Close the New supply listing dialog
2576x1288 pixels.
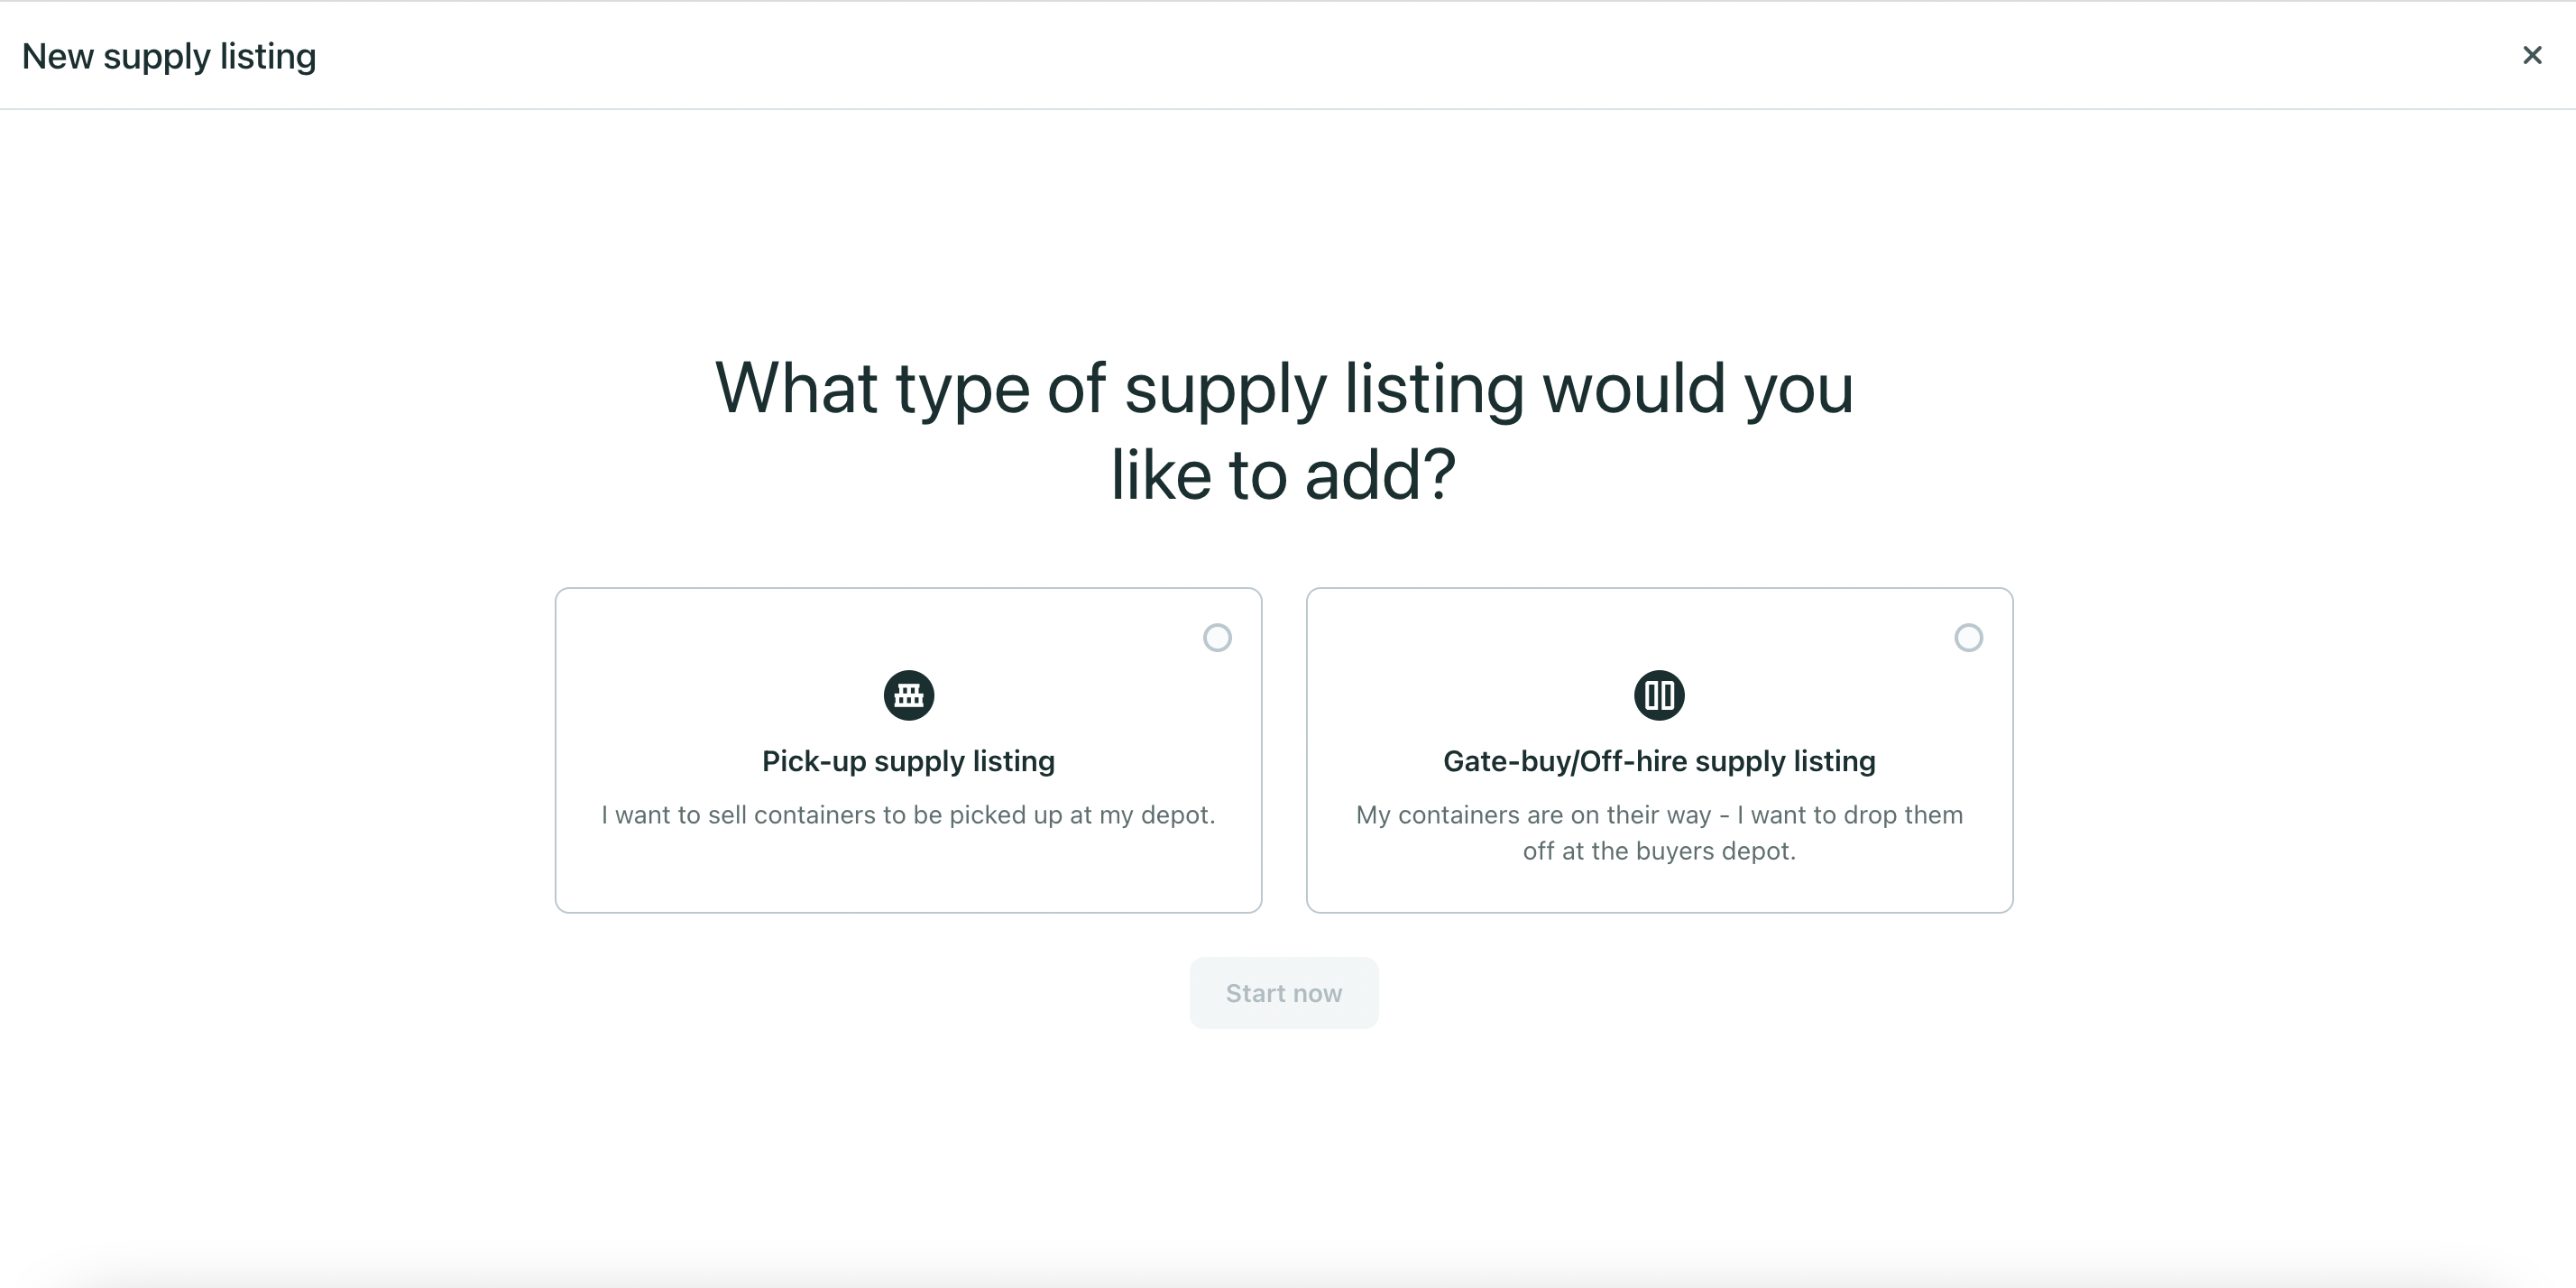click(2531, 55)
